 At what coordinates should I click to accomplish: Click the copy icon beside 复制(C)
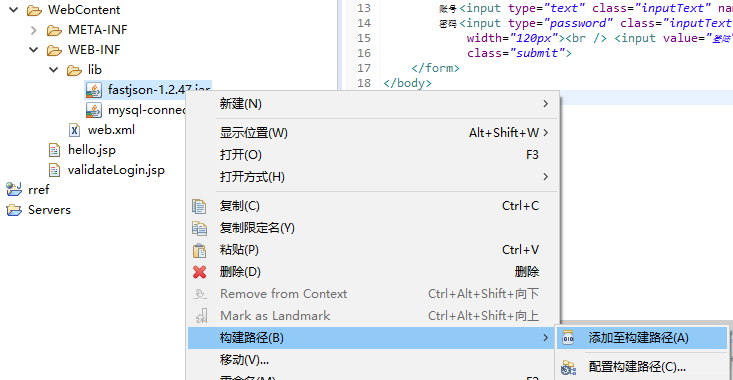pyautogui.click(x=199, y=206)
